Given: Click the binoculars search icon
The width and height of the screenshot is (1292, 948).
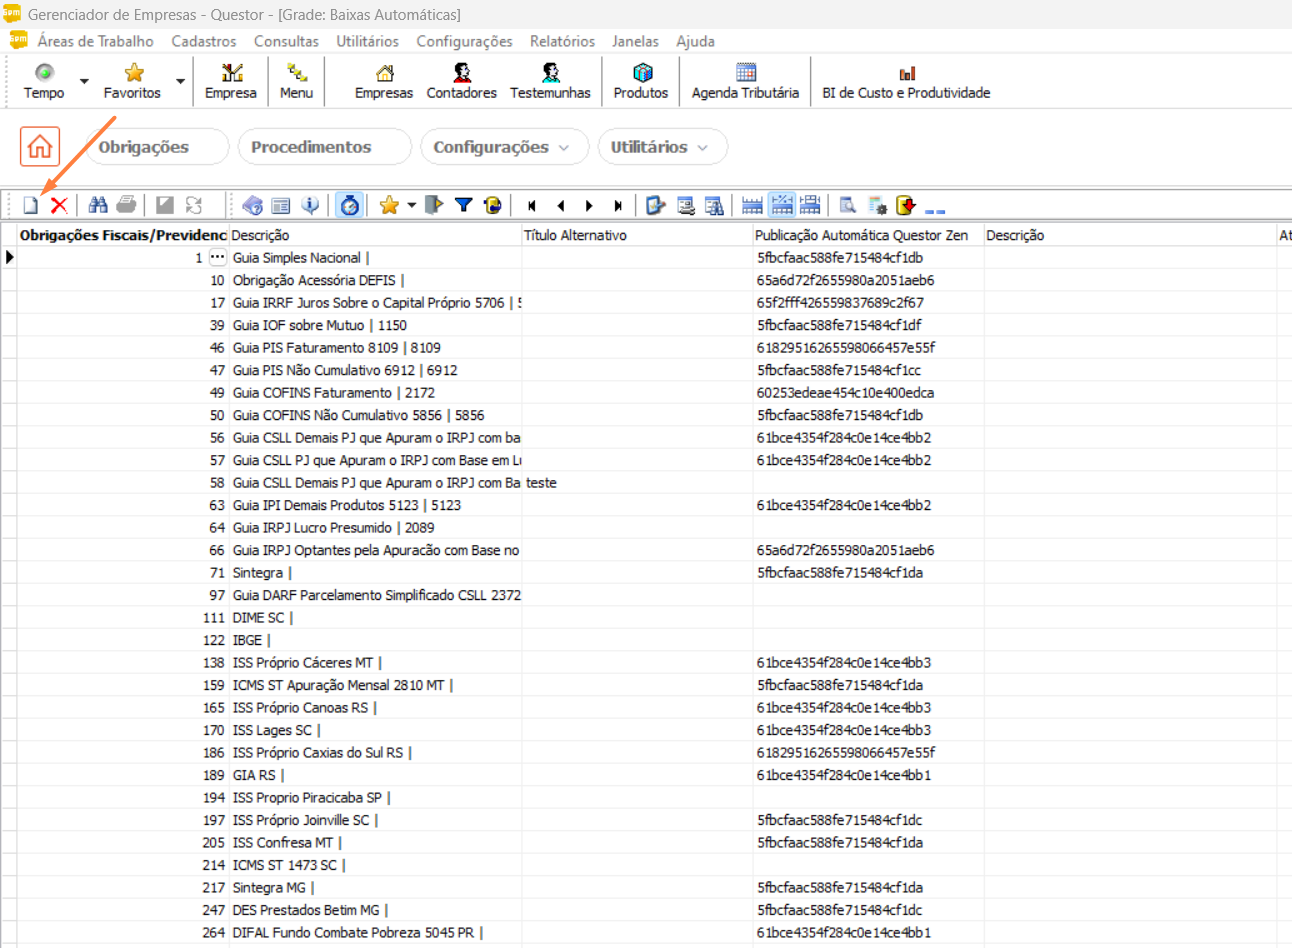Looking at the screenshot, I should pos(98,205).
